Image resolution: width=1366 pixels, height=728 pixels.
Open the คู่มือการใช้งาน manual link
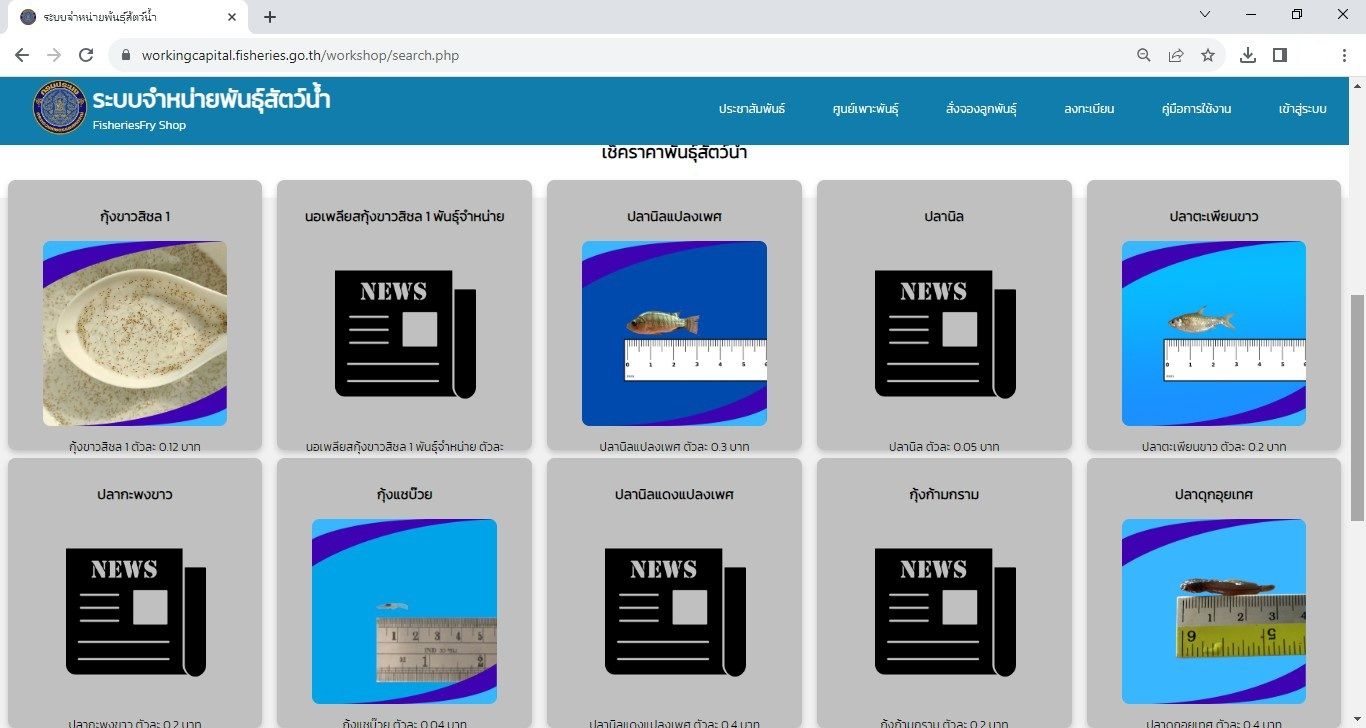tap(1196, 109)
